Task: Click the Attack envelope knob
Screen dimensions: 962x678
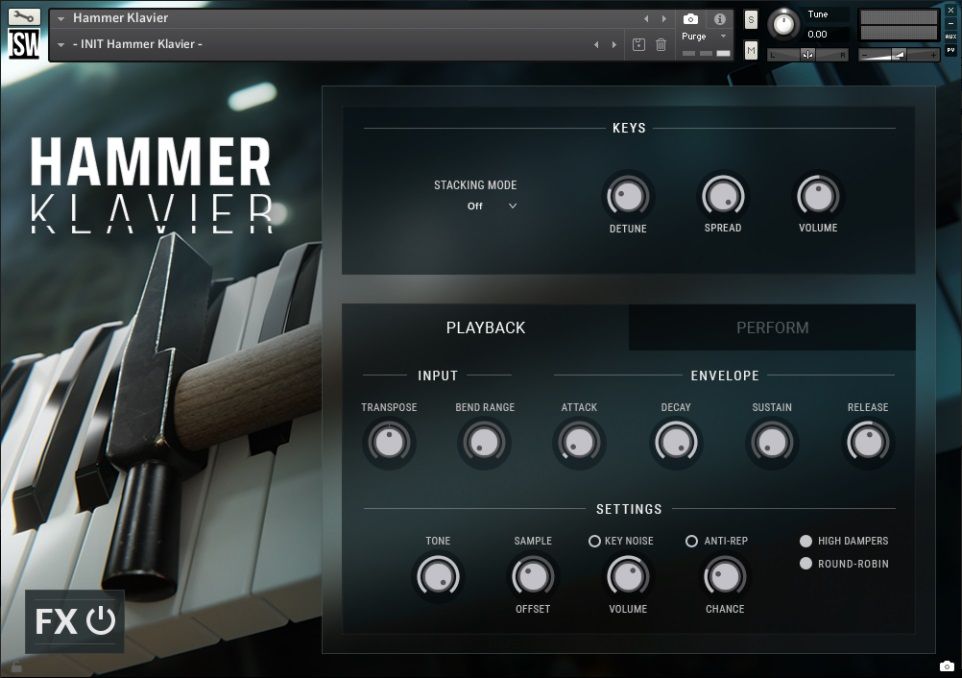Action: (579, 442)
